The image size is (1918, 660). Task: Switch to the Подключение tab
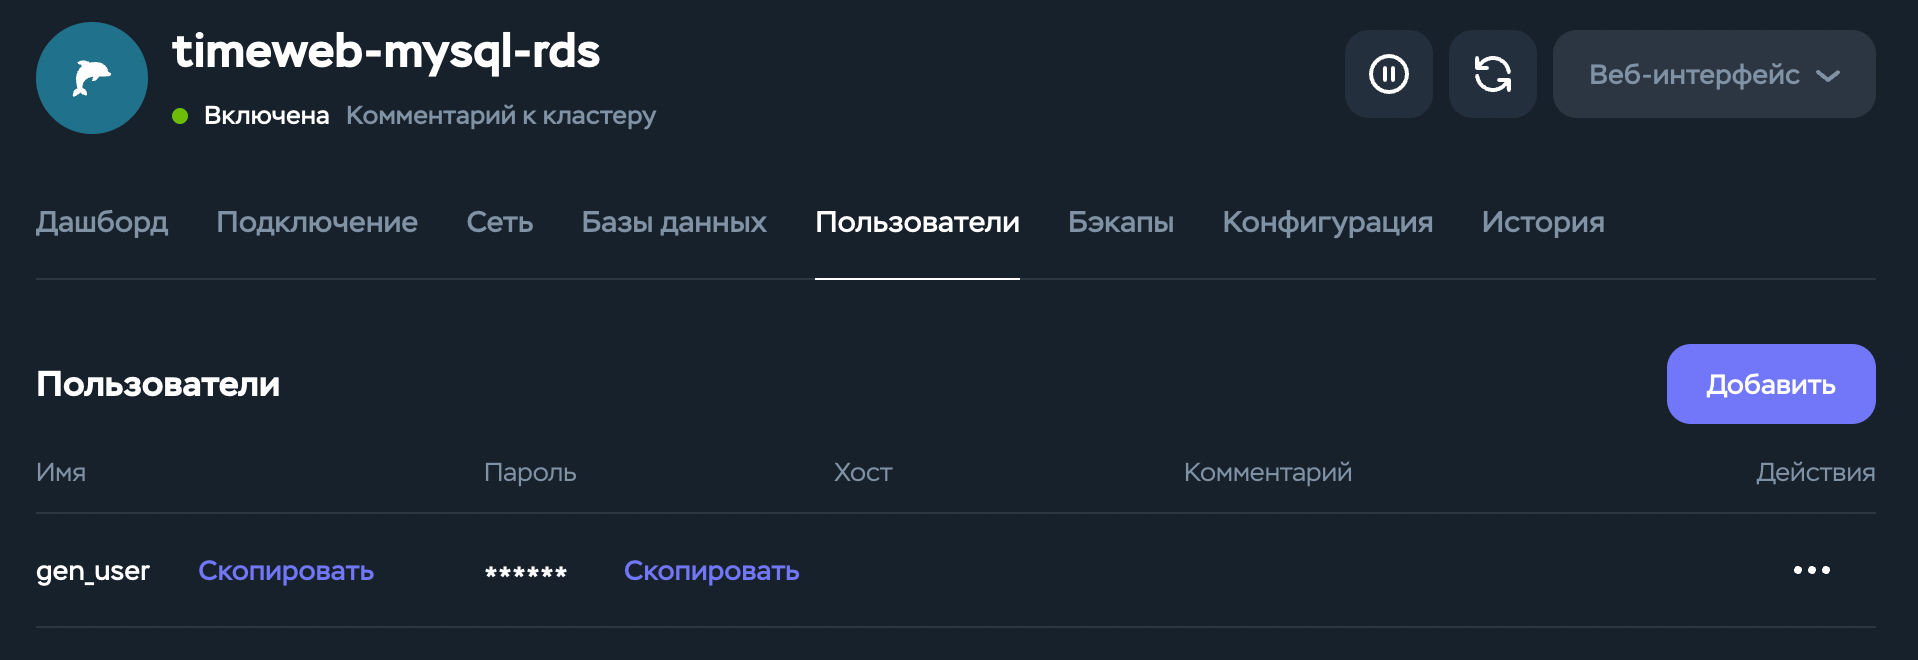pos(317,222)
